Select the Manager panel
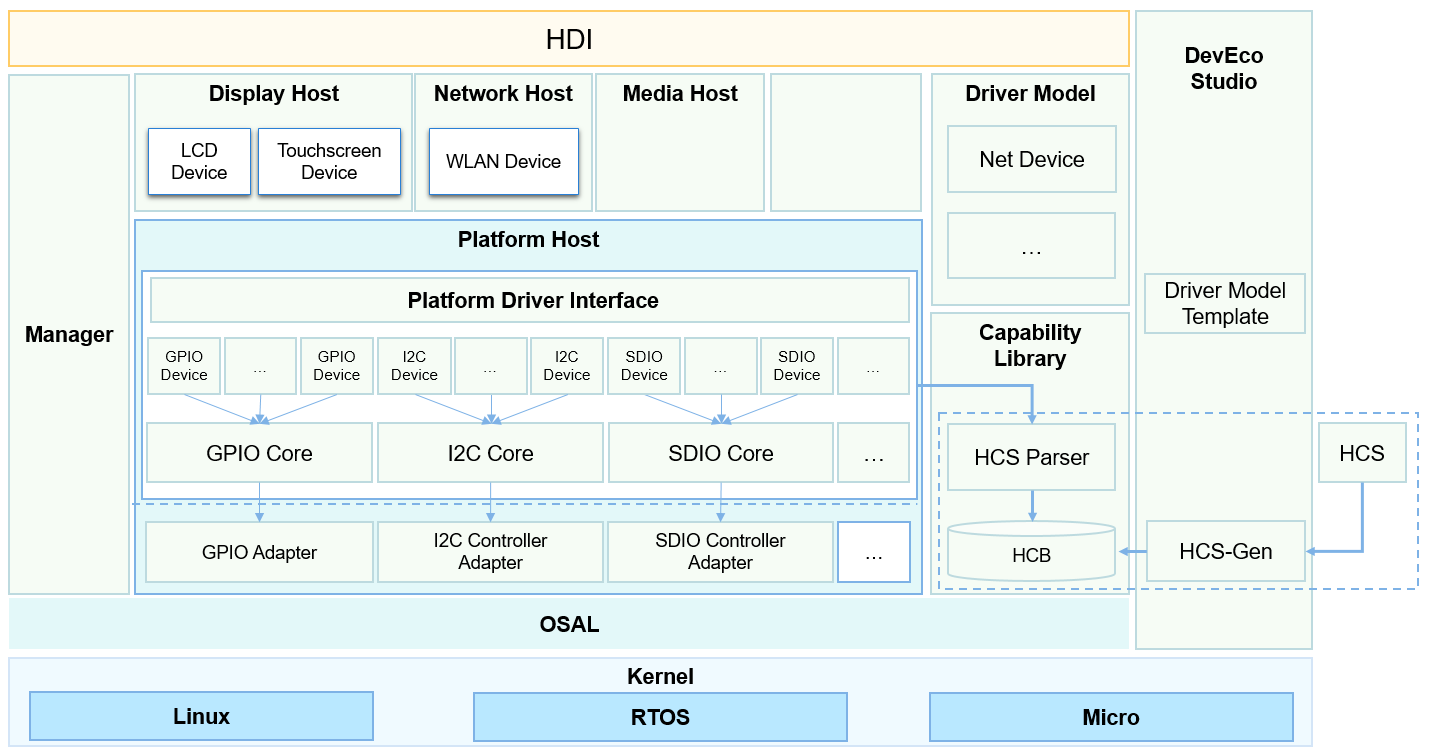The image size is (1434, 753). coord(69,334)
